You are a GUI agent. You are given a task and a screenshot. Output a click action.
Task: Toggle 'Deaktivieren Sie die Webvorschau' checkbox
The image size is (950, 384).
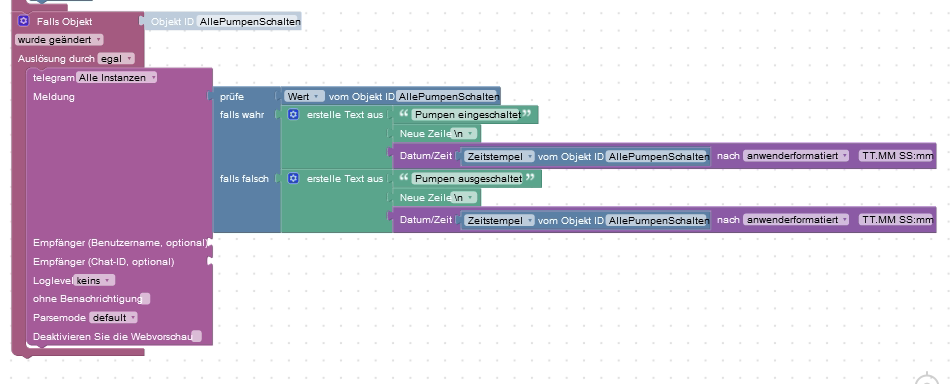(196, 336)
